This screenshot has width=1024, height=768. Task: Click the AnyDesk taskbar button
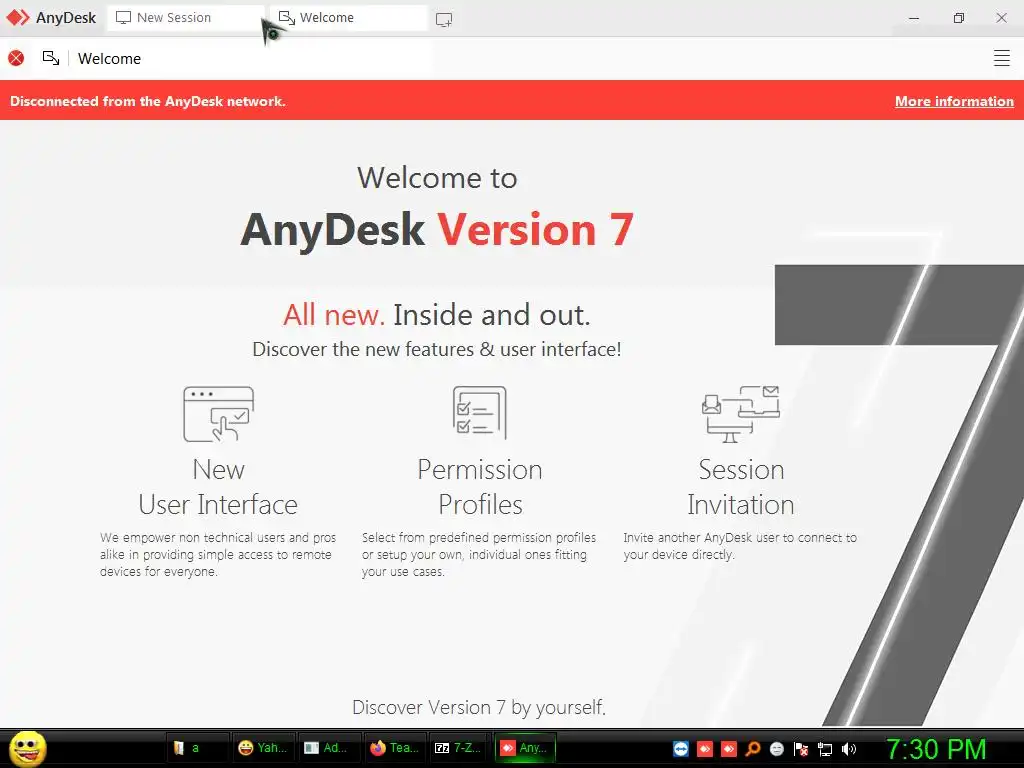pyautogui.click(x=526, y=748)
